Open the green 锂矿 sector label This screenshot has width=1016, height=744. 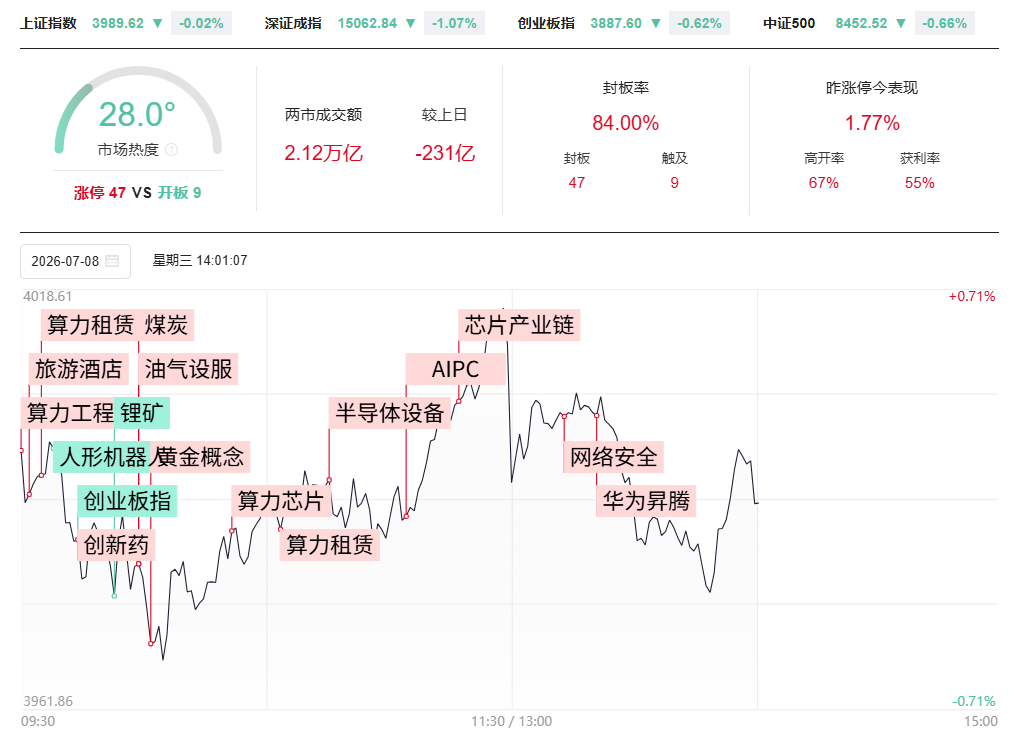142,413
